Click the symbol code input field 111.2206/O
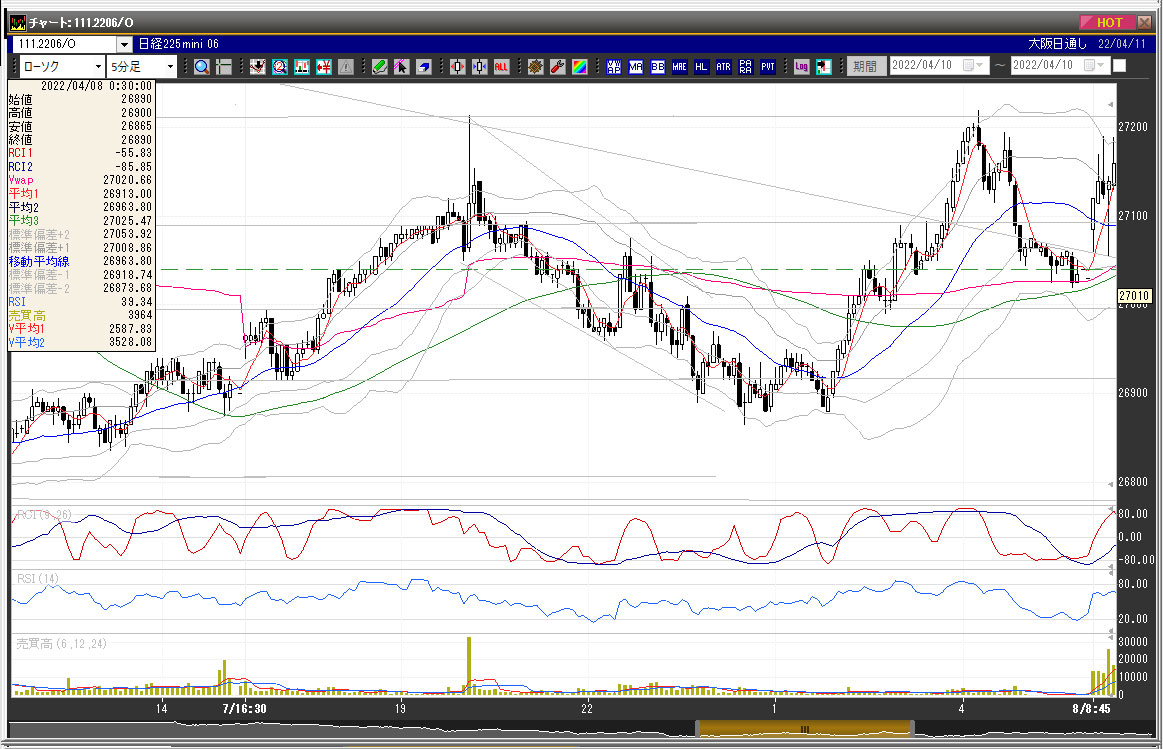This screenshot has width=1163, height=749. coord(65,44)
